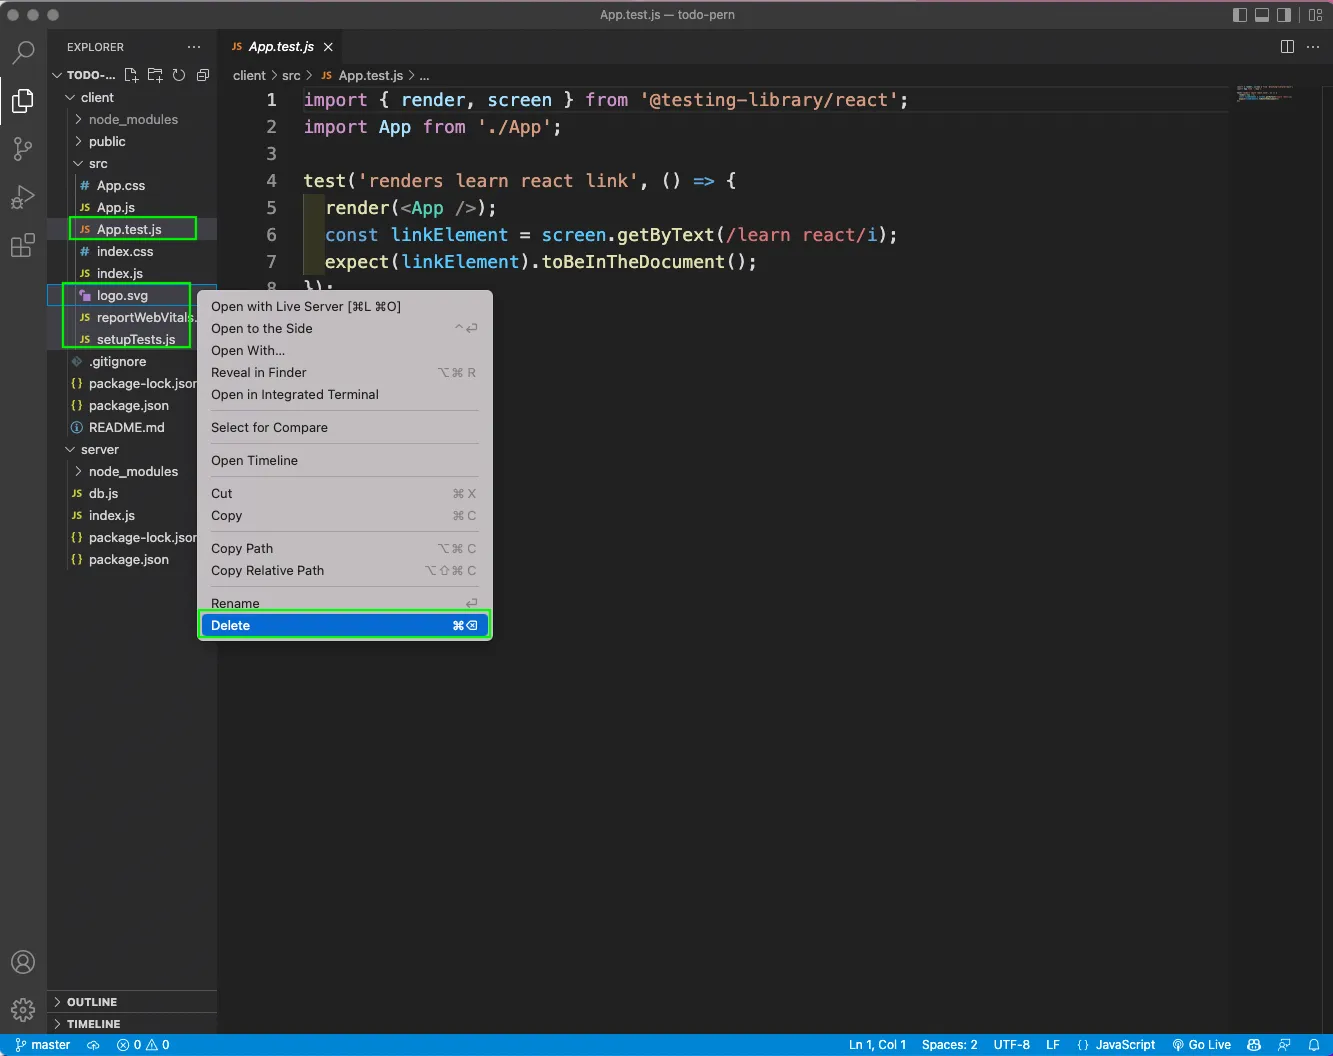
Task: Click the feedback icon in status bar
Action: [x=1285, y=1045]
